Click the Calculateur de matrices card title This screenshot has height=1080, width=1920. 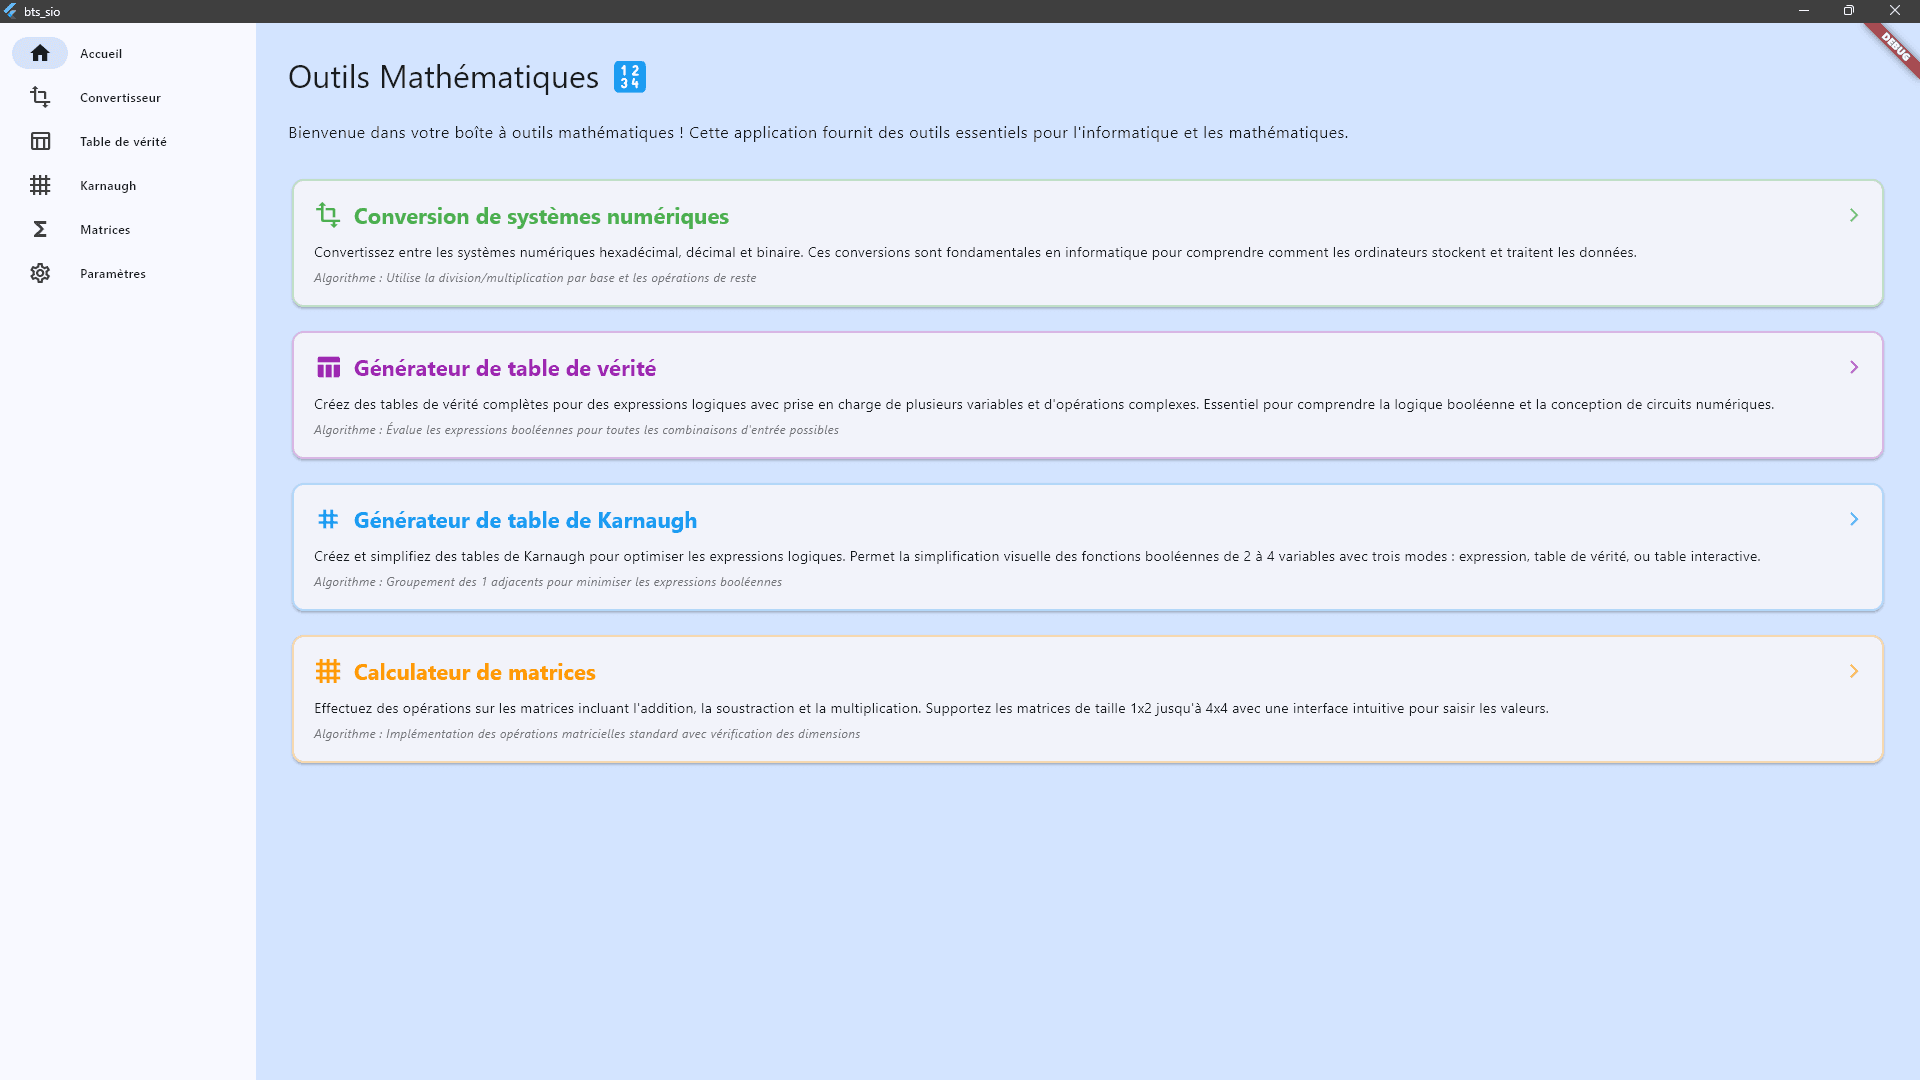point(474,671)
